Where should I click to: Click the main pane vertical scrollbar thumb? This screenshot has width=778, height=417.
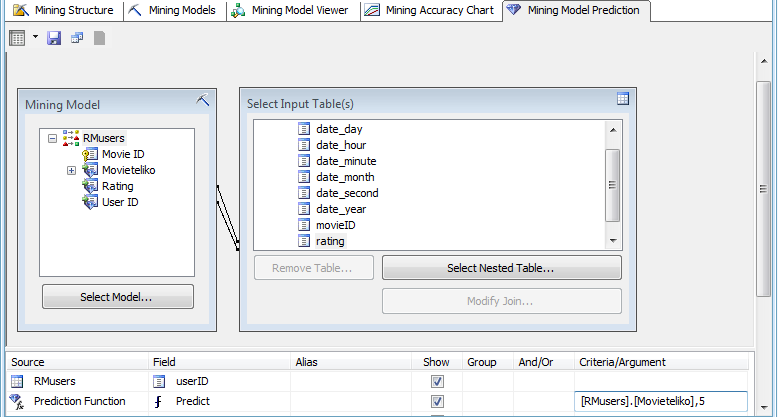764,188
